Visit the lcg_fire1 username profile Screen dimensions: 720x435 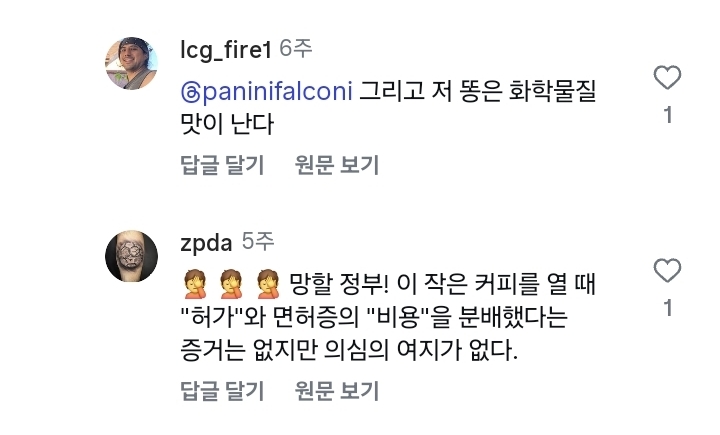tap(225, 48)
